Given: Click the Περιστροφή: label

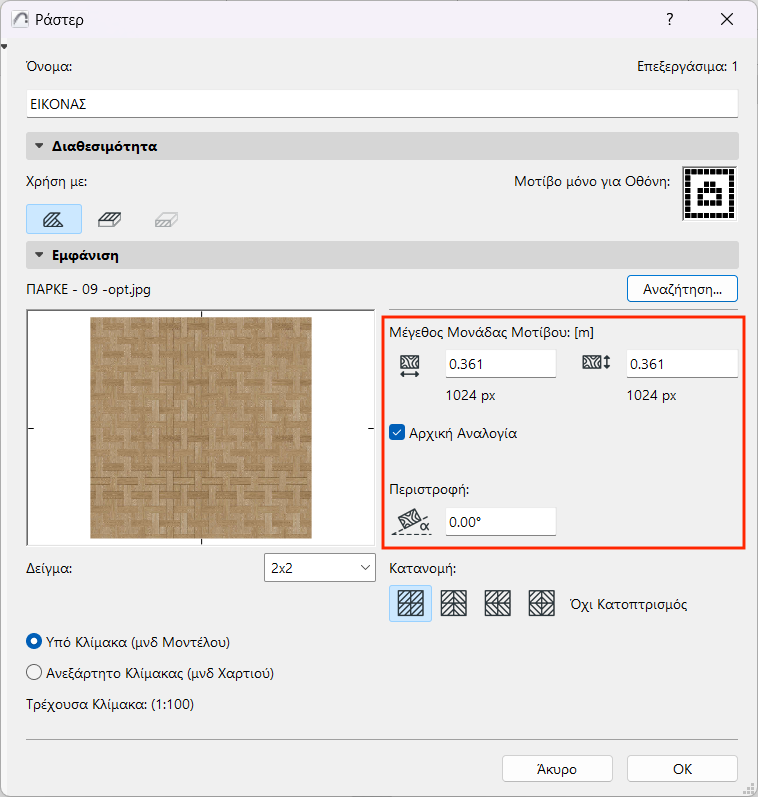Looking at the screenshot, I should [x=429, y=489].
